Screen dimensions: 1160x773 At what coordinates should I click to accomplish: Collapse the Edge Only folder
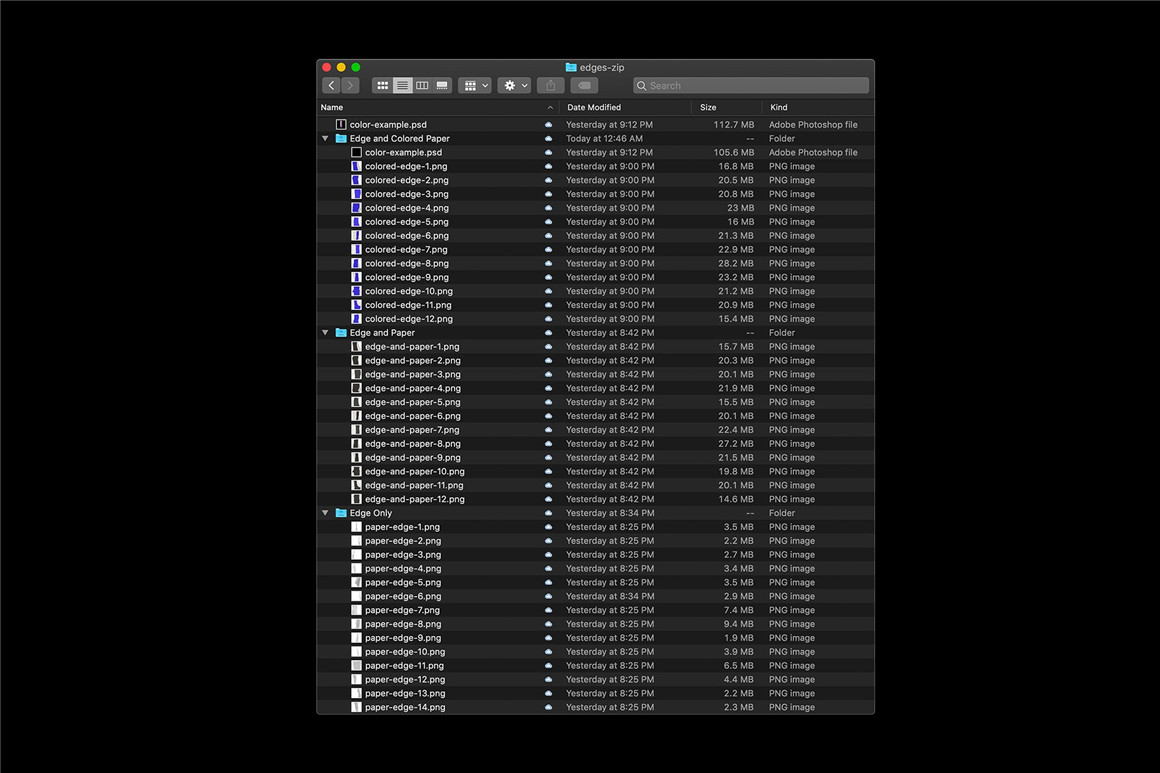click(x=325, y=513)
